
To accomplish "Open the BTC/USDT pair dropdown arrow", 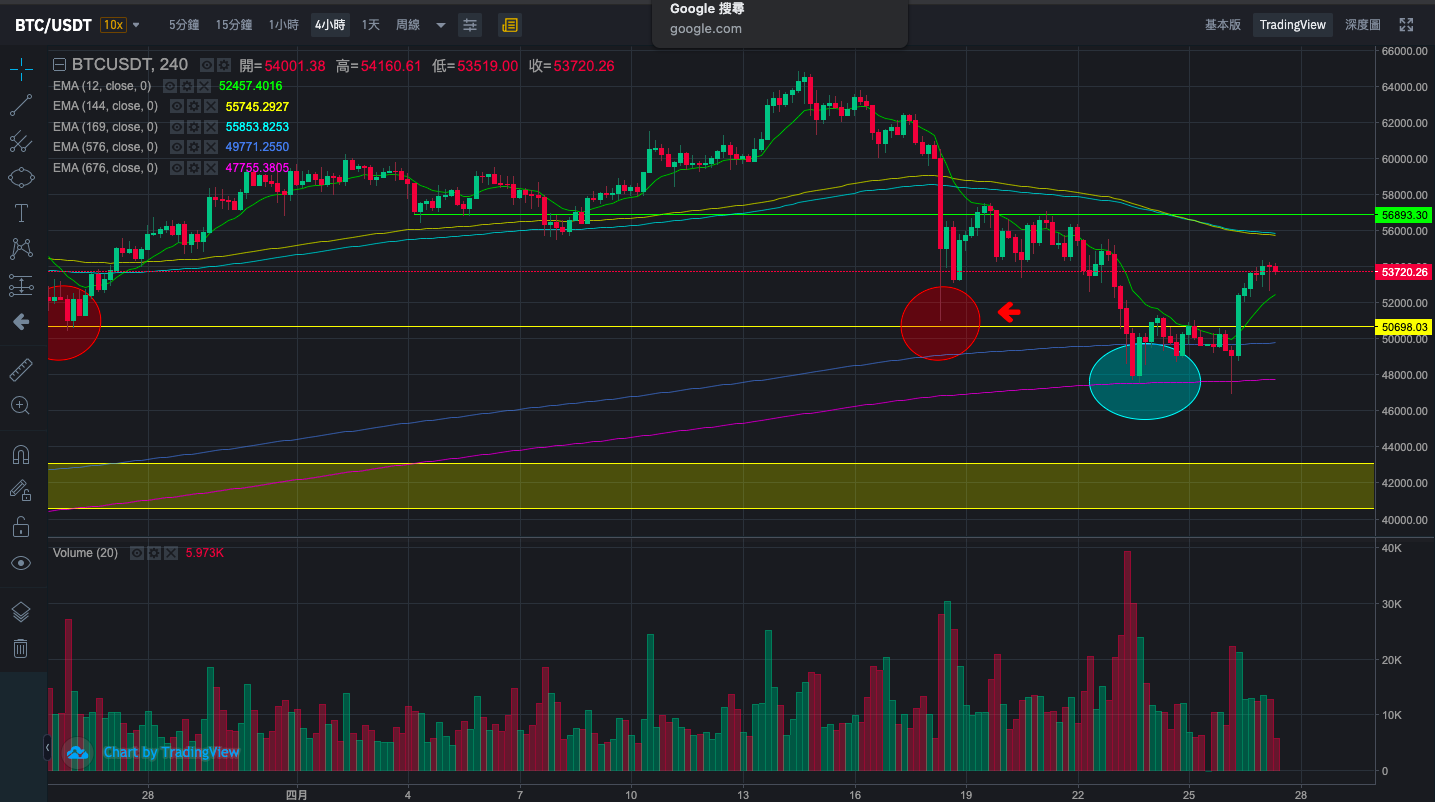I will tap(136, 25).
